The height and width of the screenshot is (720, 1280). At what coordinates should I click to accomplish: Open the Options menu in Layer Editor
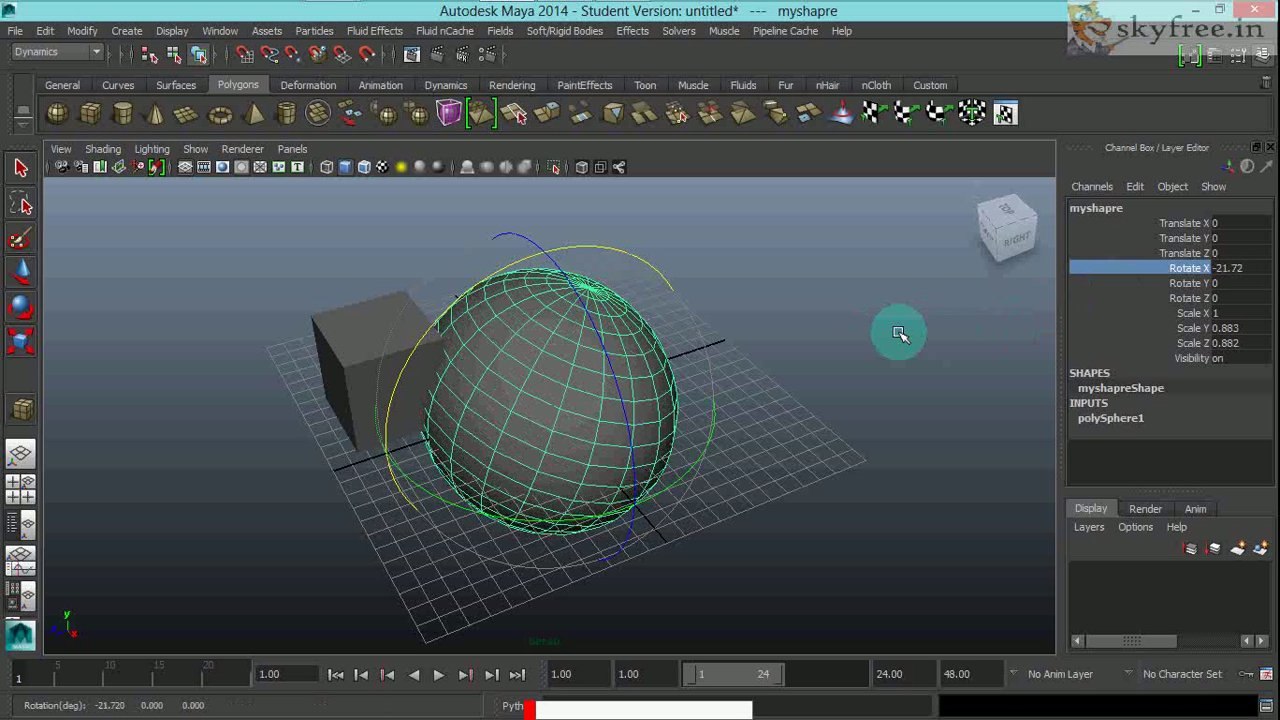[x=1135, y=528]
